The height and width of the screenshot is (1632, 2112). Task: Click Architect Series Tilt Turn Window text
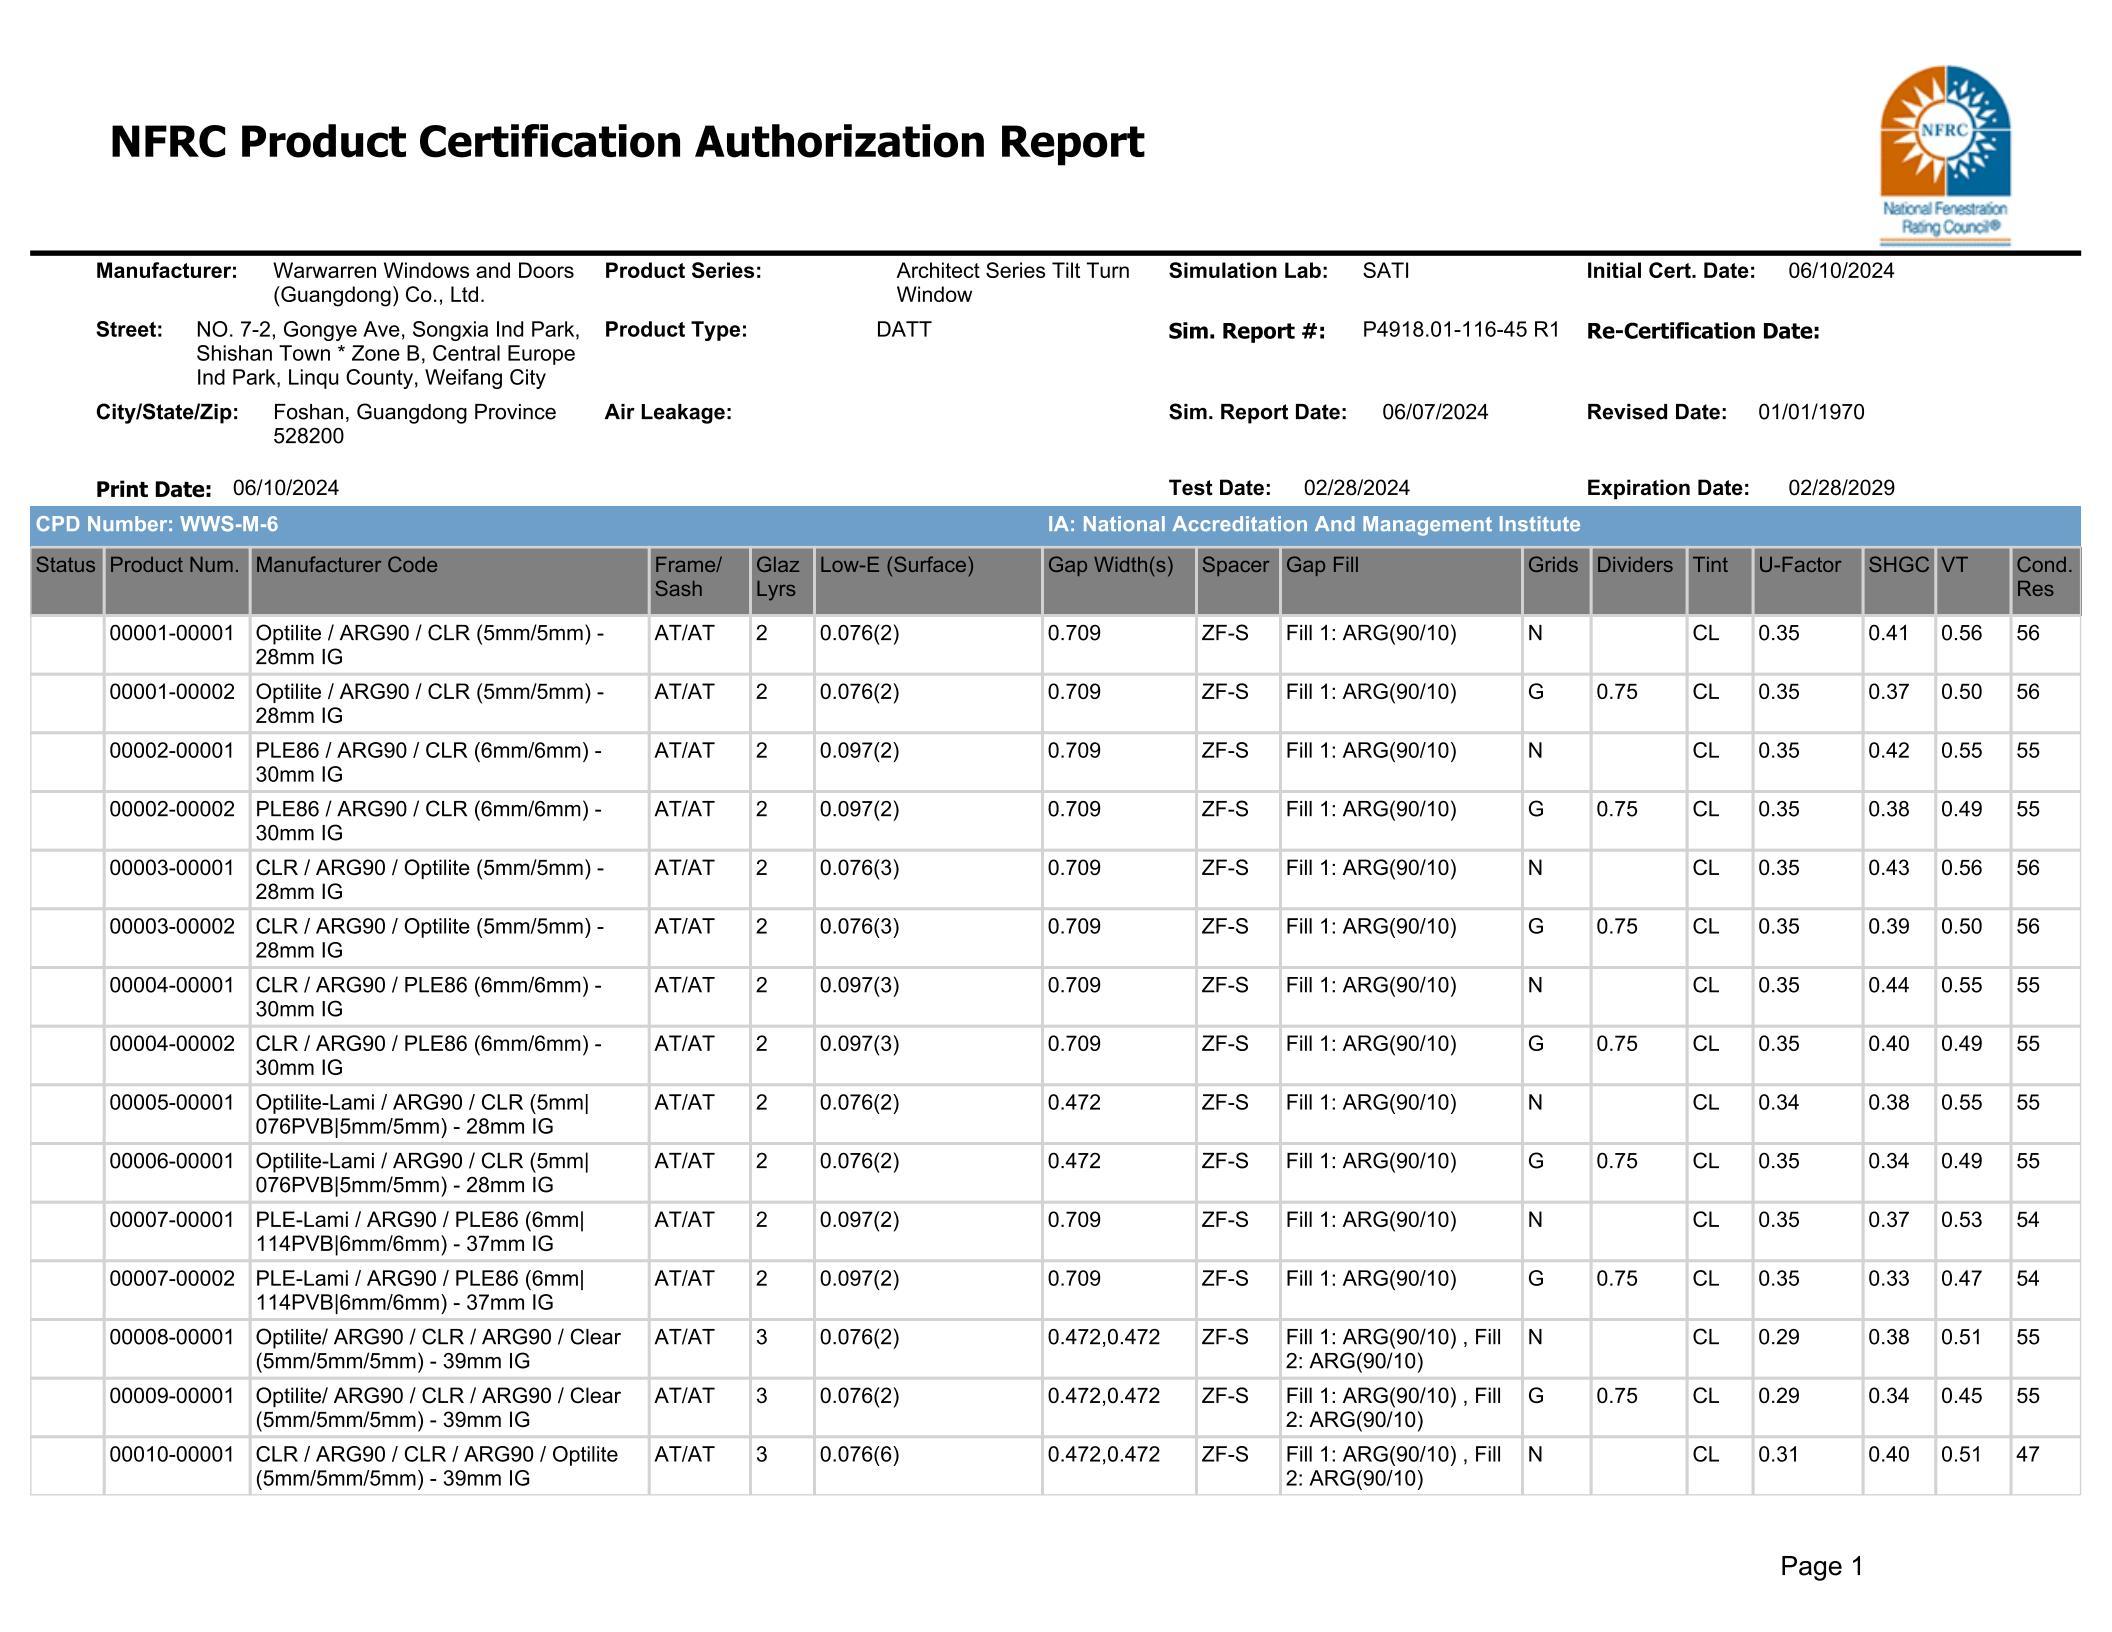point(1013,283)
